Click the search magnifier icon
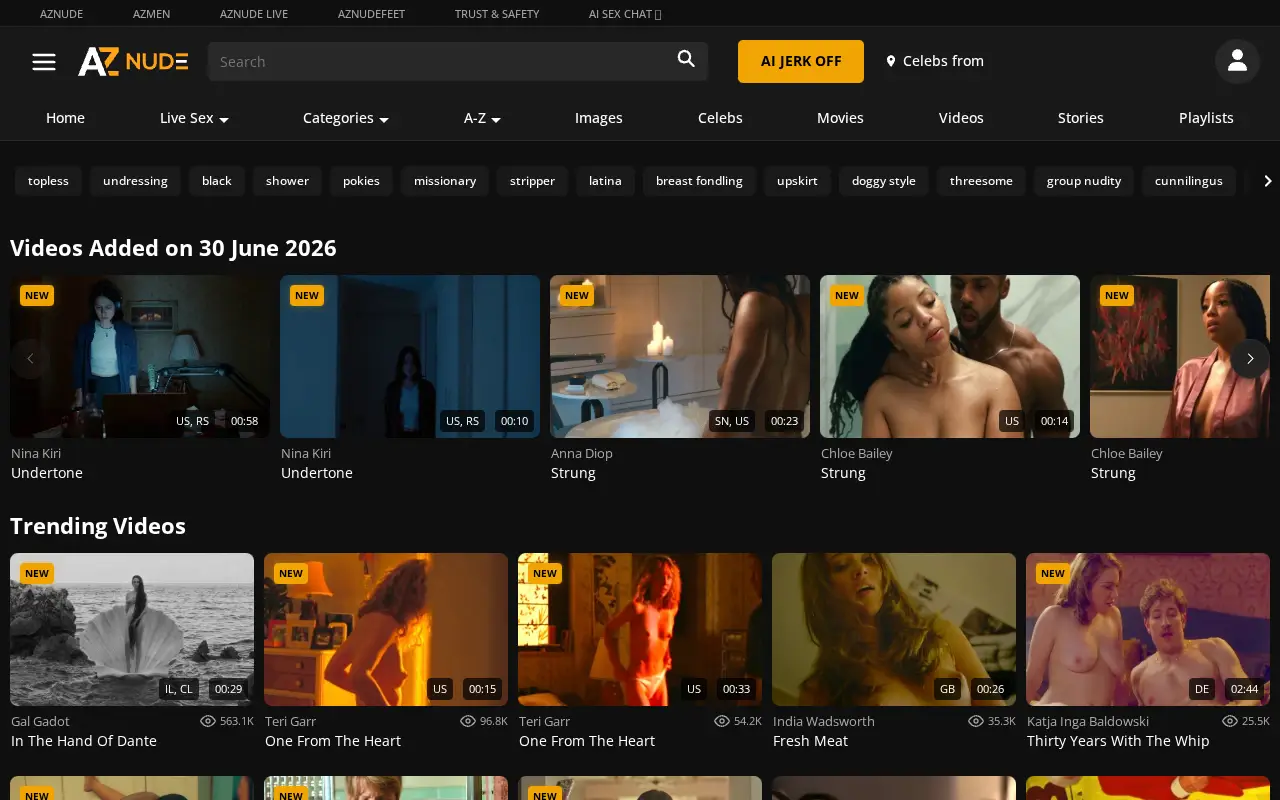 pyautogui.click(x=686, y=59)
